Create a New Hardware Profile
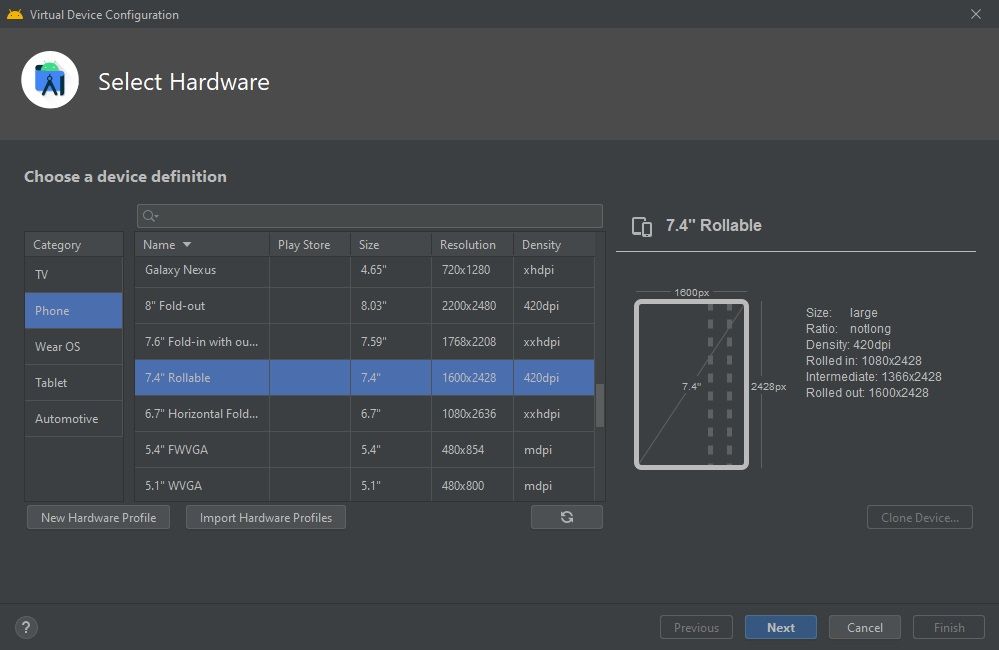 [x=98, y=516]
